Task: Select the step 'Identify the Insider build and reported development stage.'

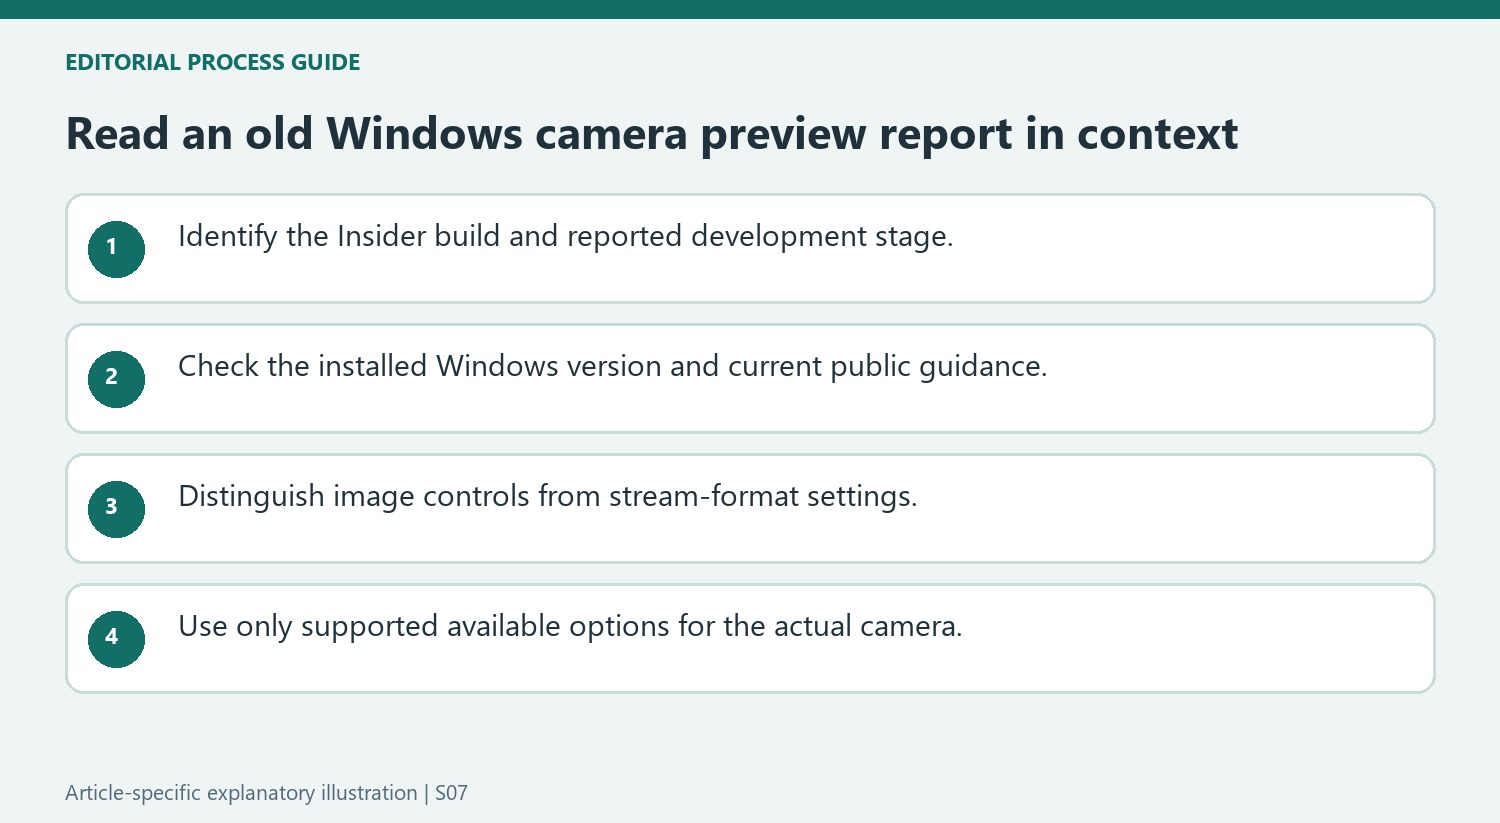Action: tap(750, 248)
